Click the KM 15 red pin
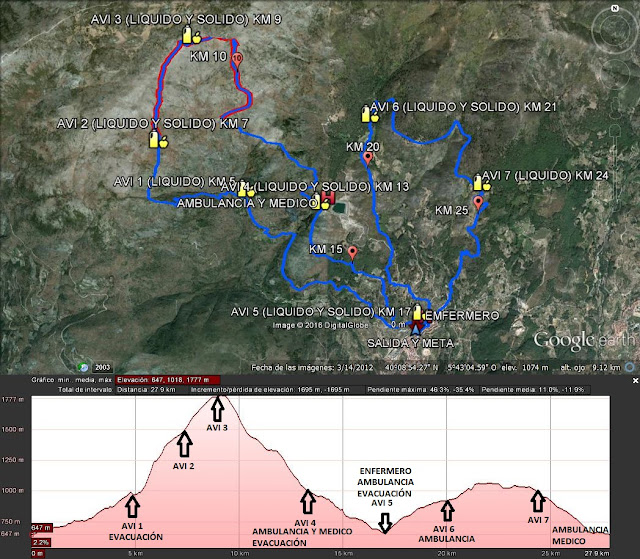 (x=352, y=253)
